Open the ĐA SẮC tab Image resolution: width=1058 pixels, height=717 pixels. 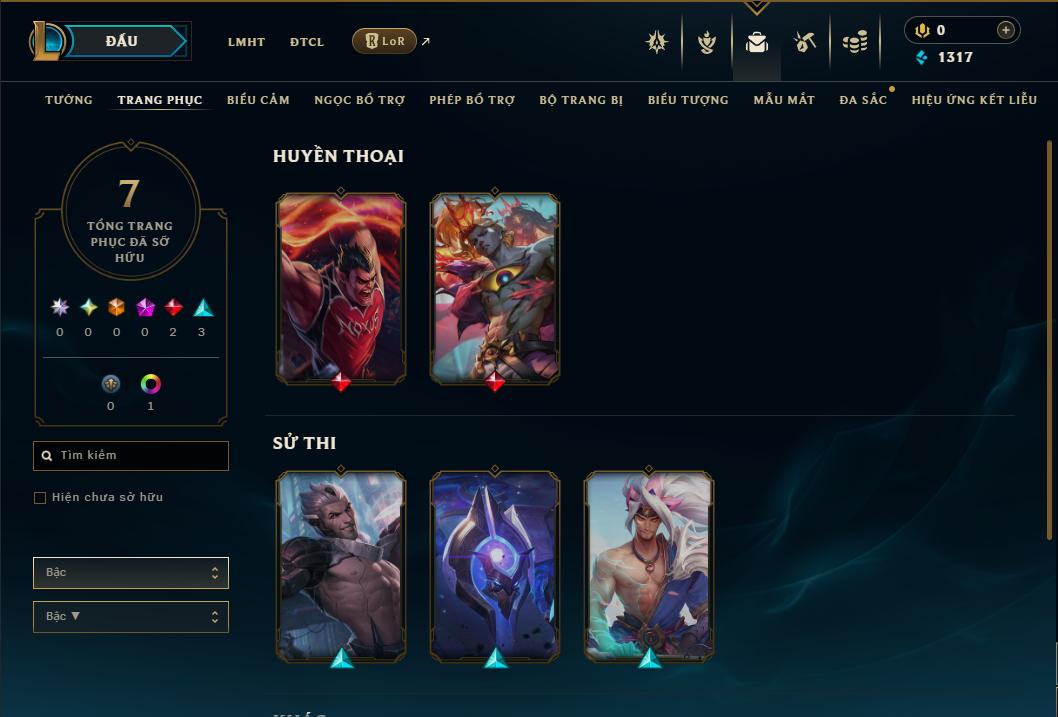coord(863,100)
